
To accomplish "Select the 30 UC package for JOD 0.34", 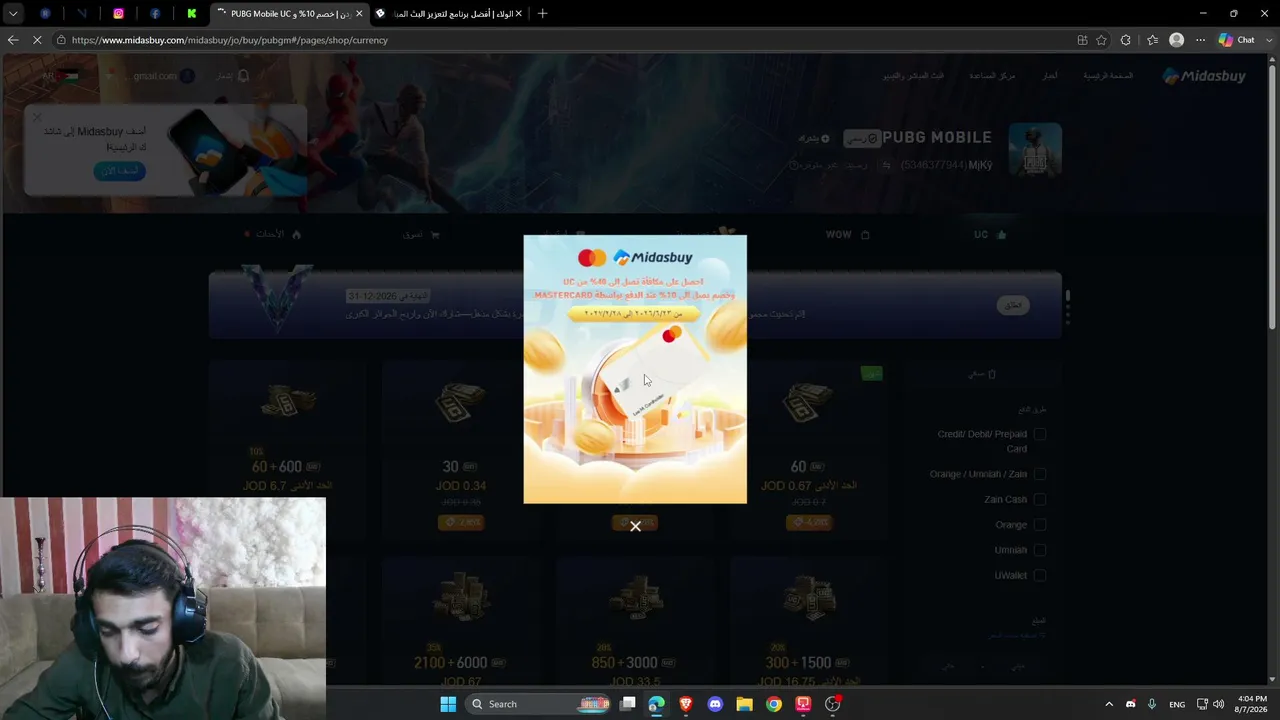I will 461,450.
